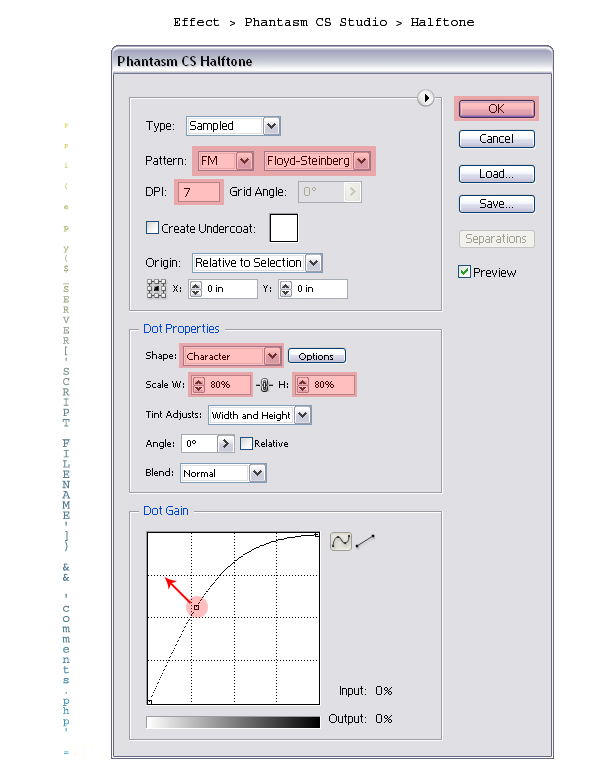
Task: Click the Scale H stepper arrows
Action: pyautogui.click(x=303, y=385)
